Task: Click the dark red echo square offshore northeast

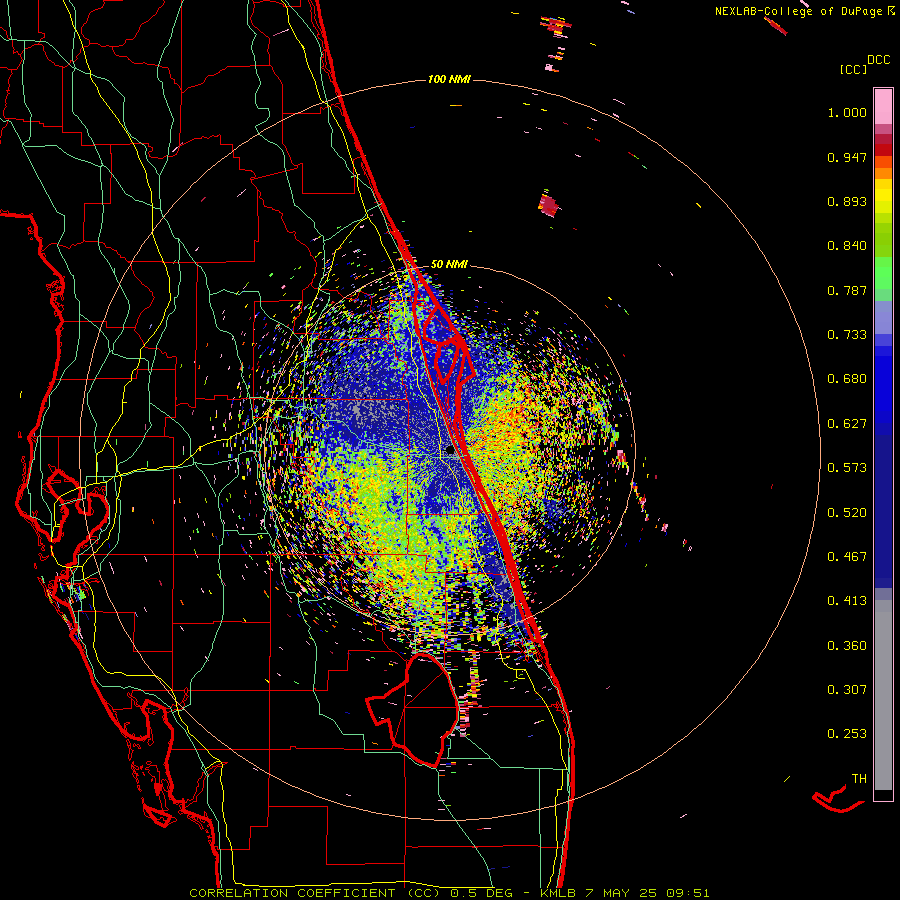Action: coord(549,205)
